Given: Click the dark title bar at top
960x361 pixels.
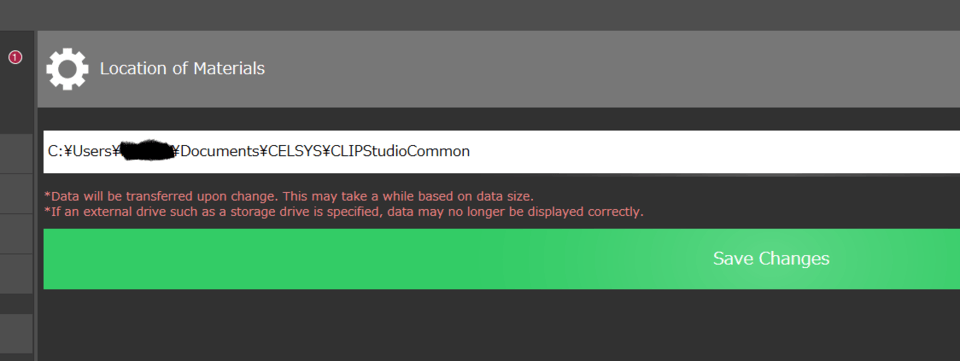Looking at the screenshot, I should 480,15.
